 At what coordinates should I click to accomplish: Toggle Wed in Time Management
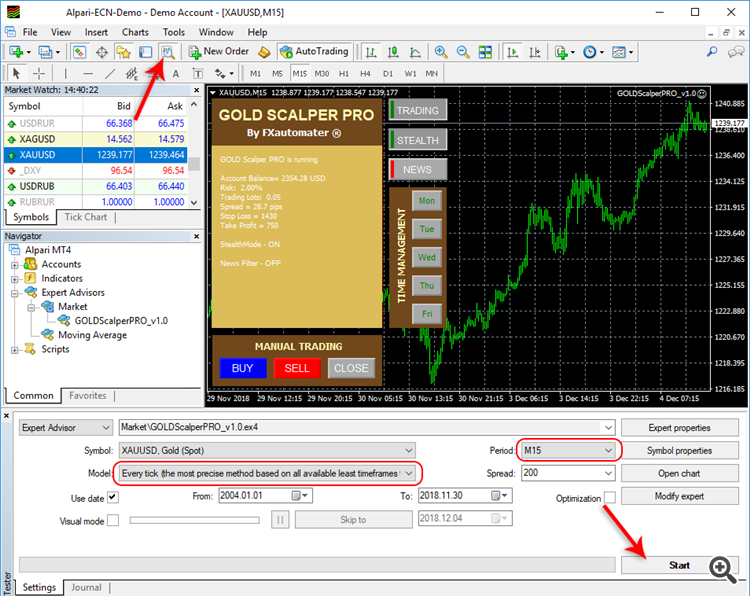click(x=427, y=257)
